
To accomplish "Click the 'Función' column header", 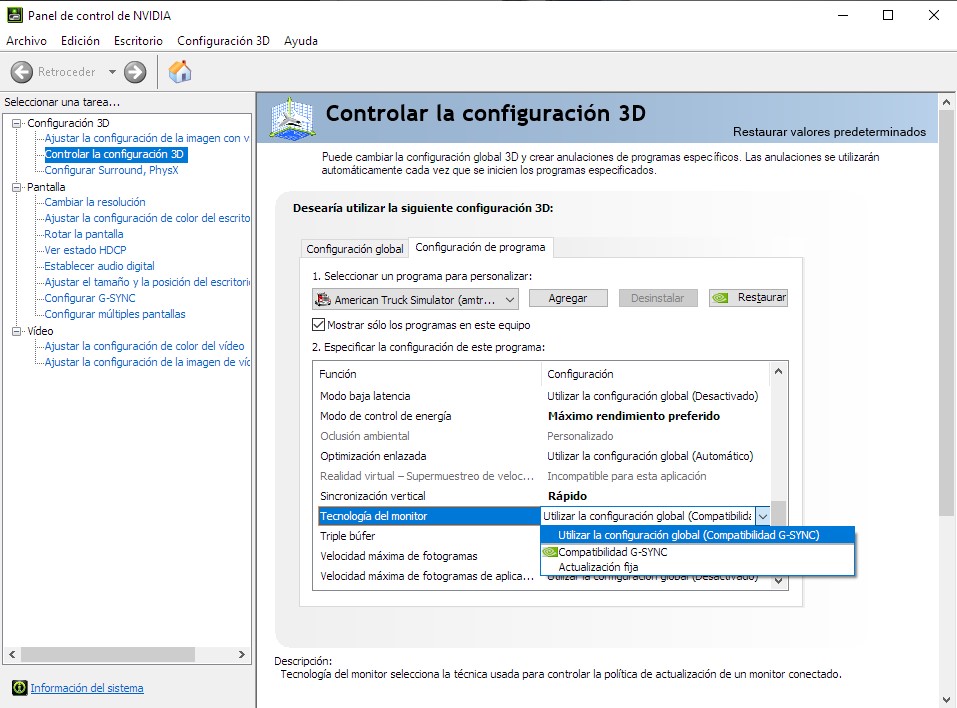I will tap(427, 374).
